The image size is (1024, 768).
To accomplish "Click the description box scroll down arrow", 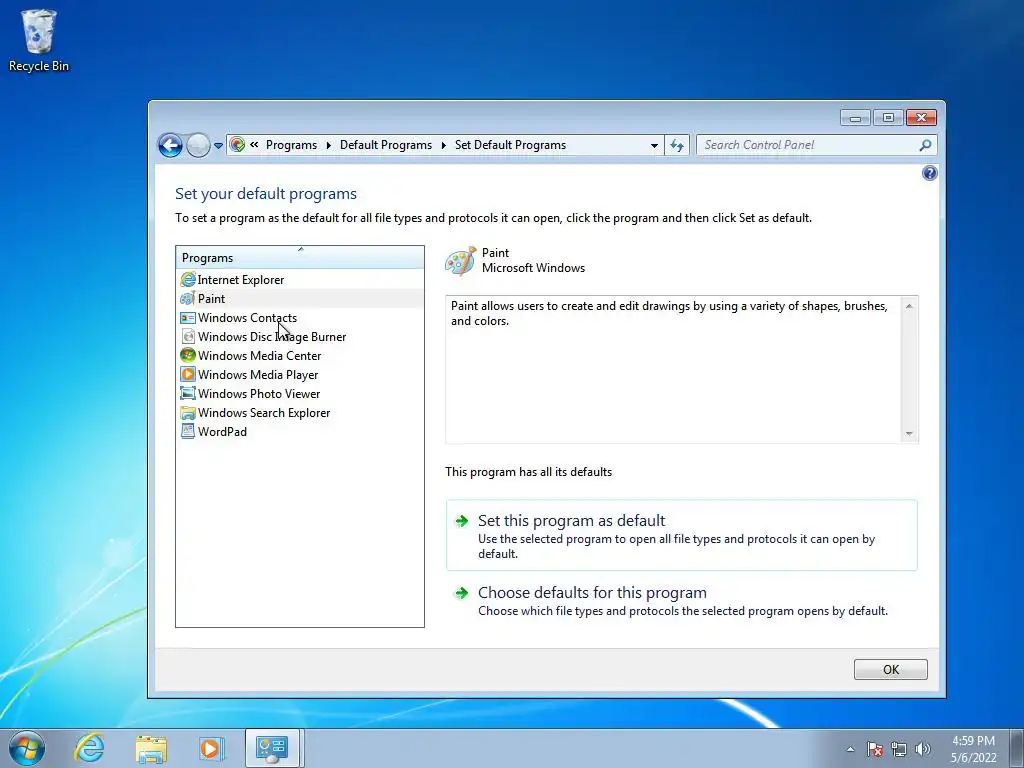I will (x=908, y=434).
